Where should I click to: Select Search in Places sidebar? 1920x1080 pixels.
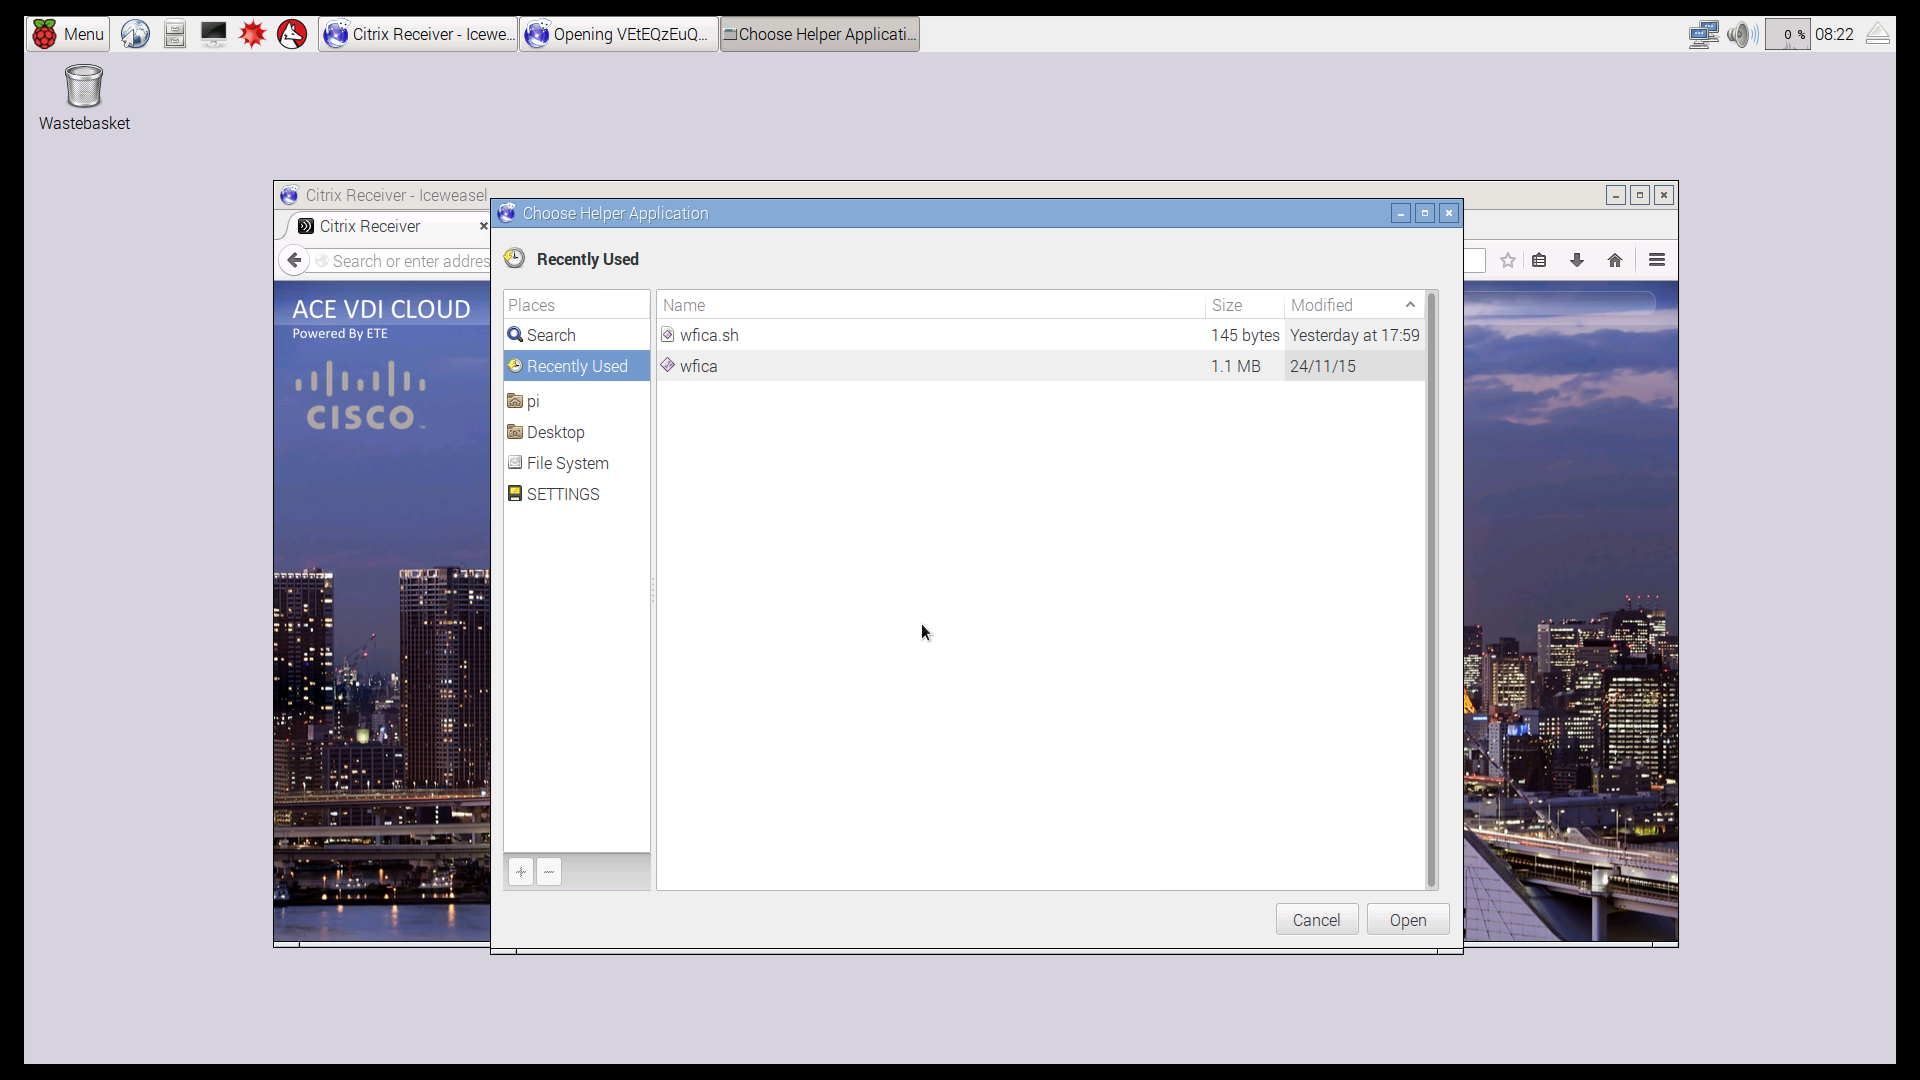click(x=551, y=335)
